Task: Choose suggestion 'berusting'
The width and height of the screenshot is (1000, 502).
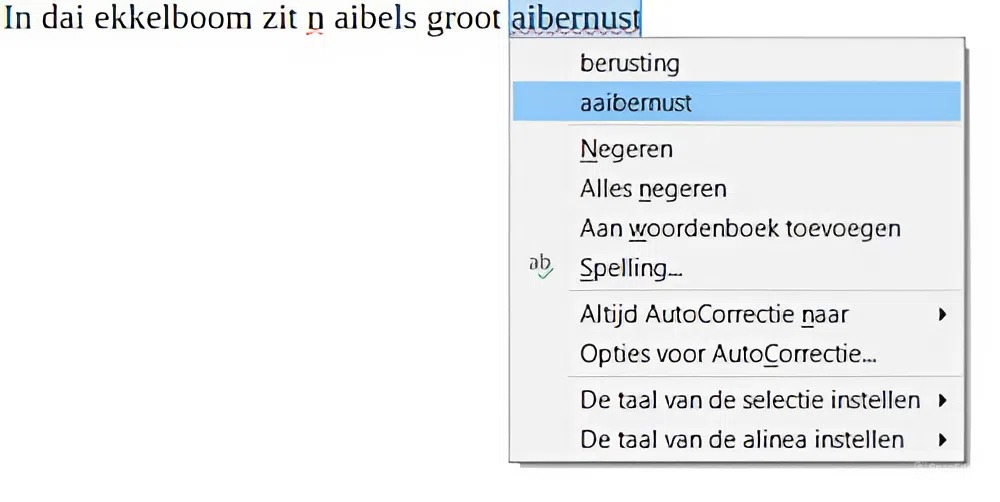Action: (x=629, y=64)
